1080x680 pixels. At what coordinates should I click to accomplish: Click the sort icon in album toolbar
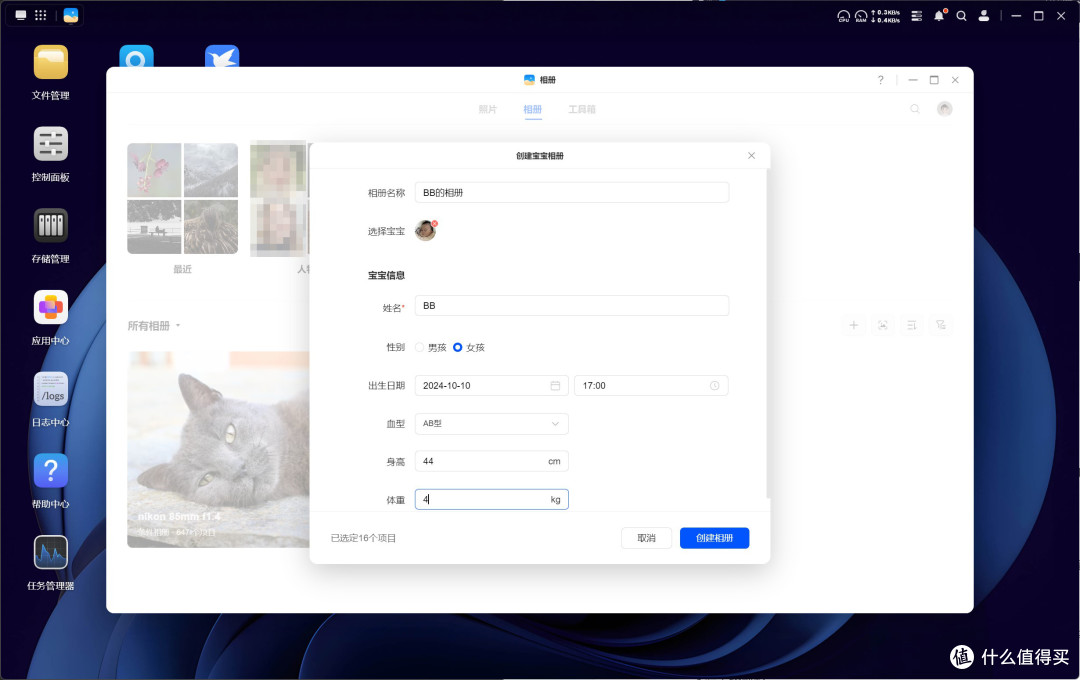pos(911,325)
